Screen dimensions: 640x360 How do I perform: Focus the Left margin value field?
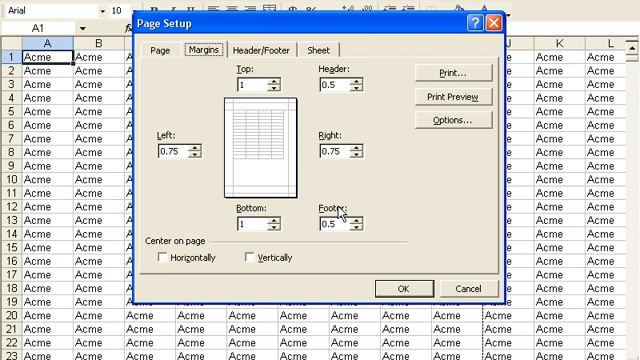[174, 151]
